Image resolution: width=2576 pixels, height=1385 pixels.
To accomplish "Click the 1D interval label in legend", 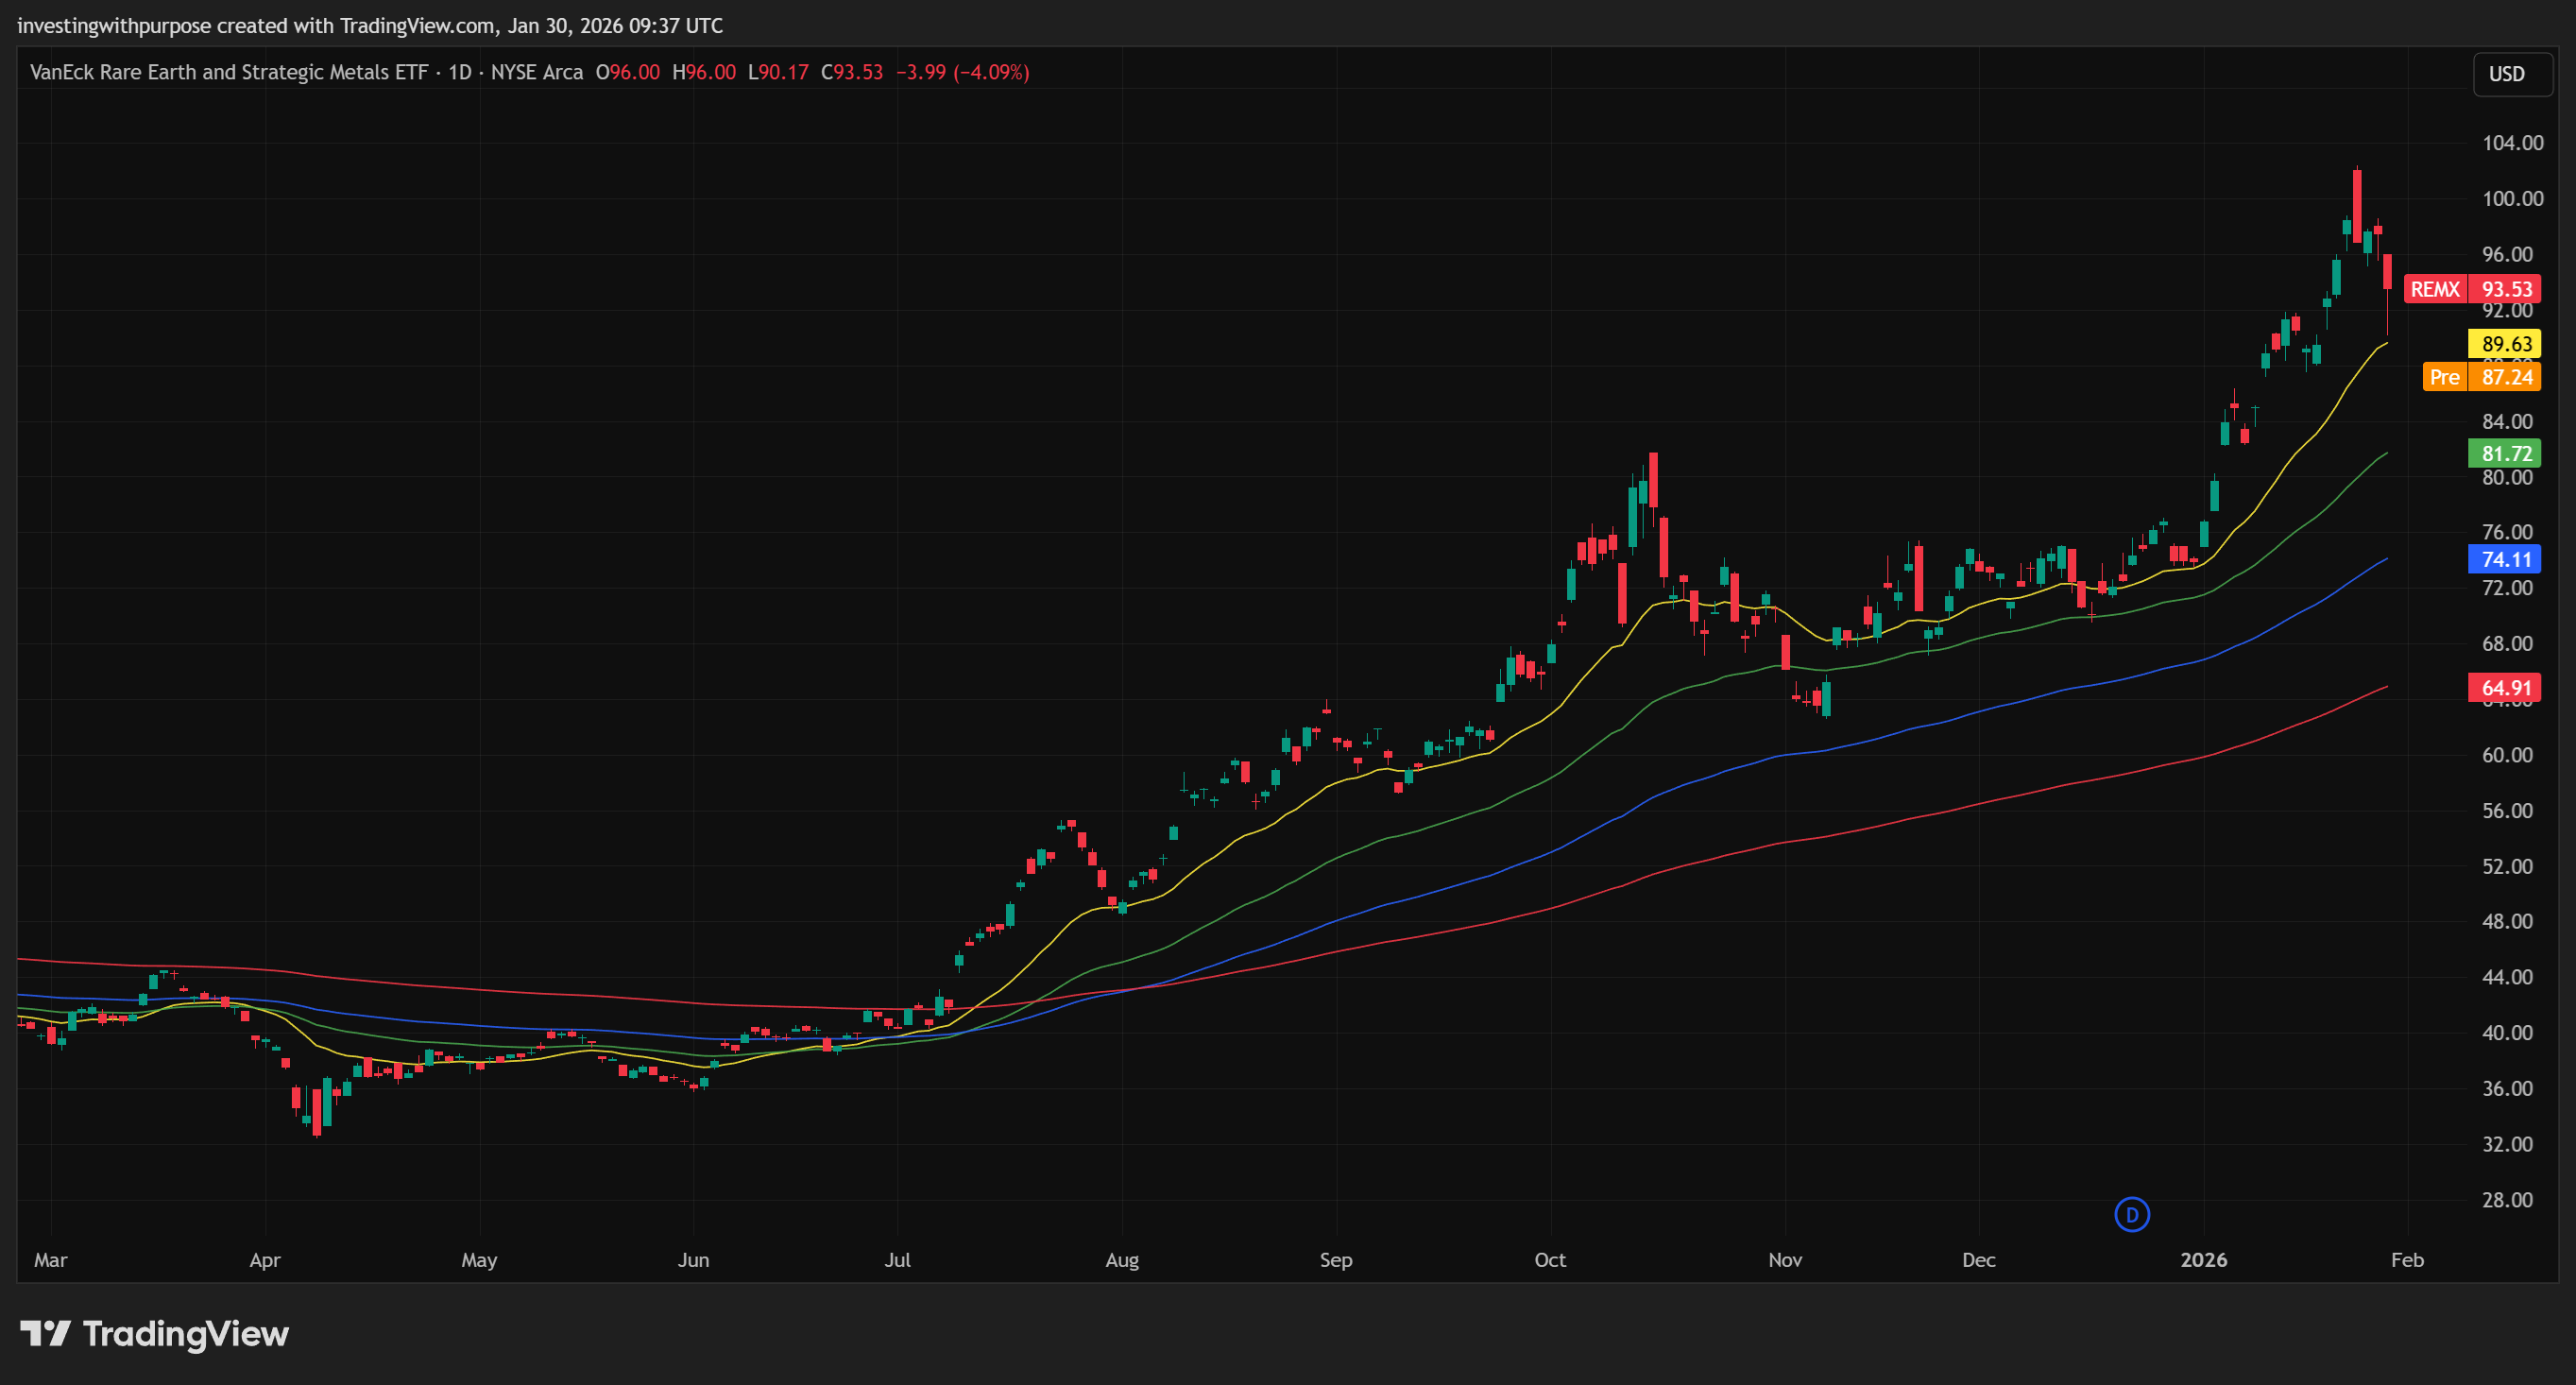I will coord(459,72).
